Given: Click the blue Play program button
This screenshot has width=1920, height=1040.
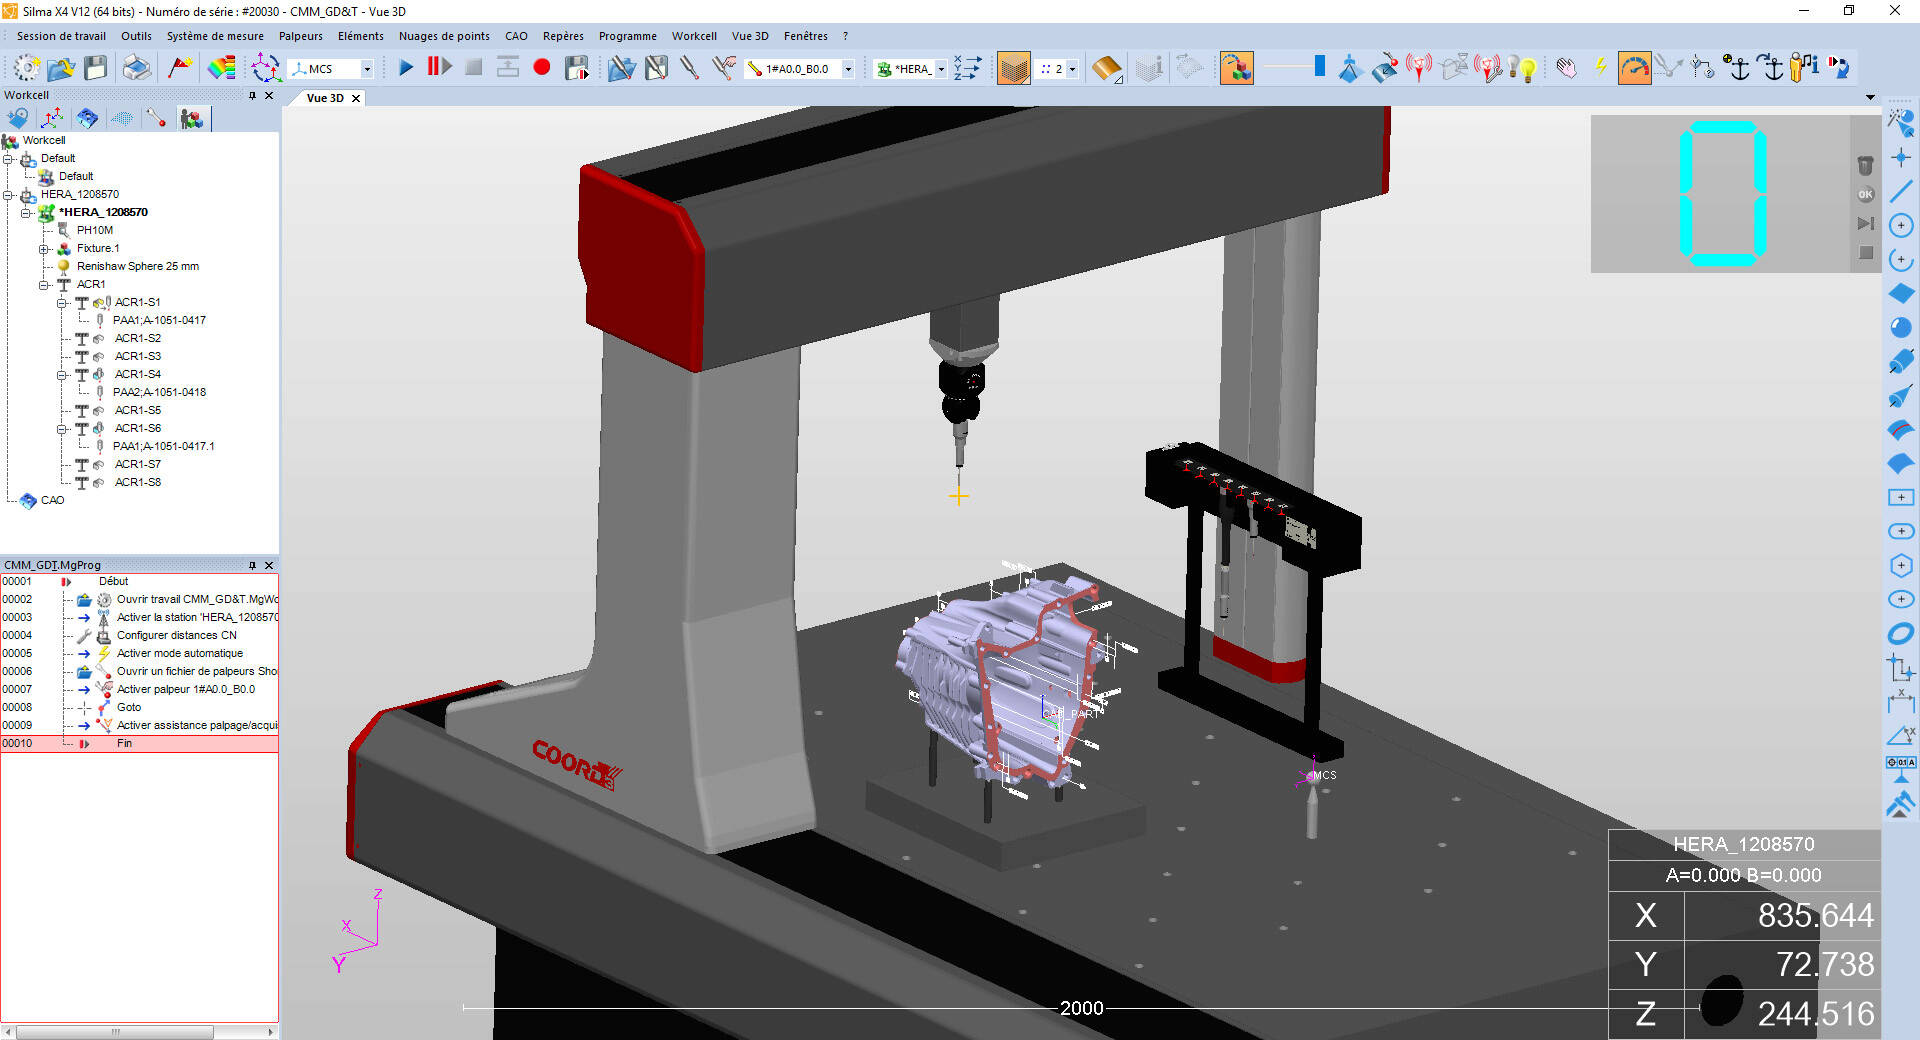Looking at the screenshot, I should coord(406,68).
